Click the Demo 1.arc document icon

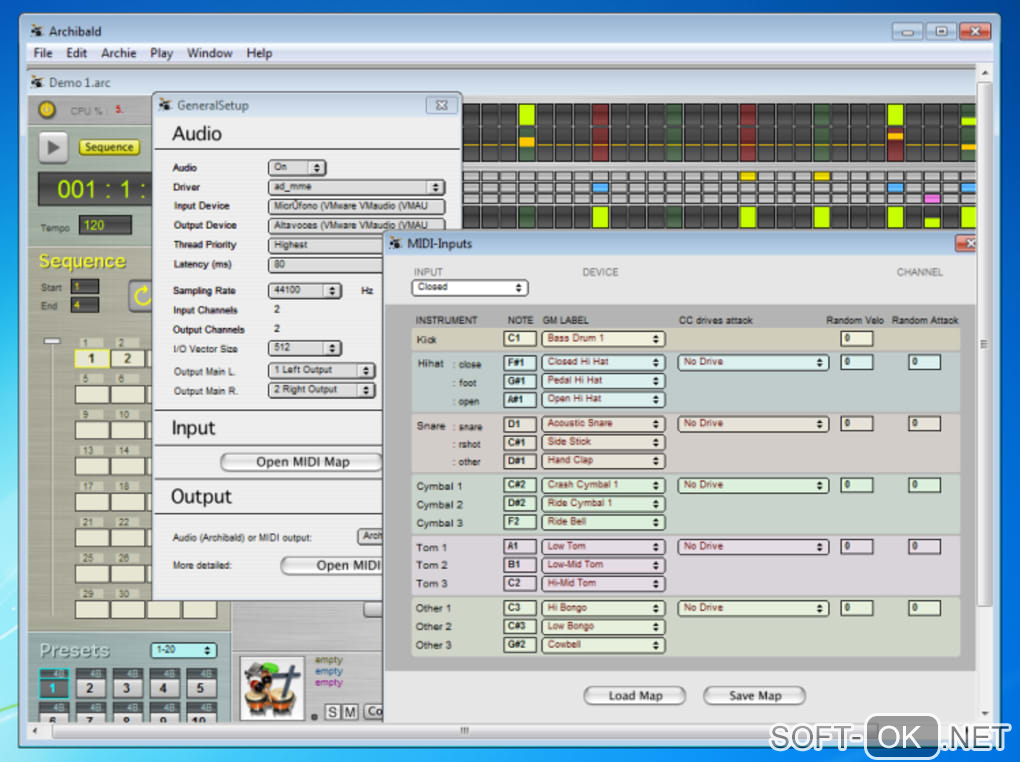[37, 82]
